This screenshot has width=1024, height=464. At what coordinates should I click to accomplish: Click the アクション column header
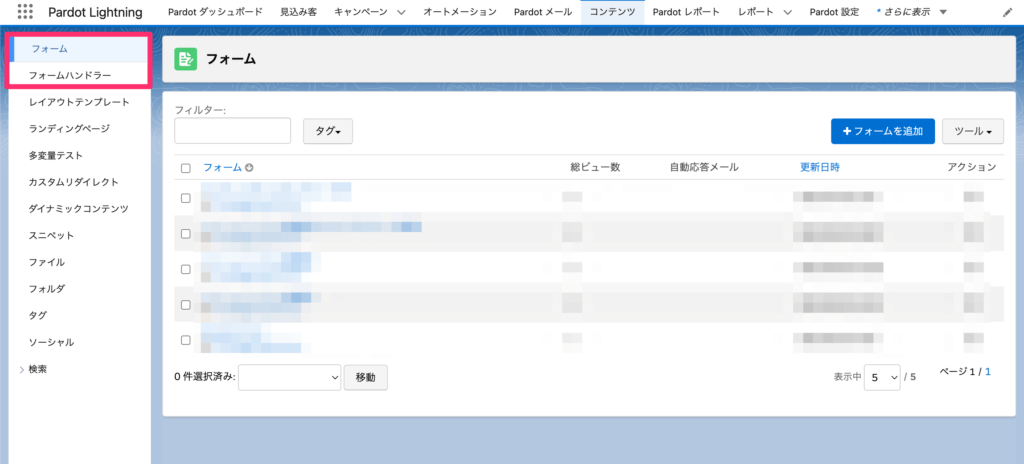click(x=972, y=167)
